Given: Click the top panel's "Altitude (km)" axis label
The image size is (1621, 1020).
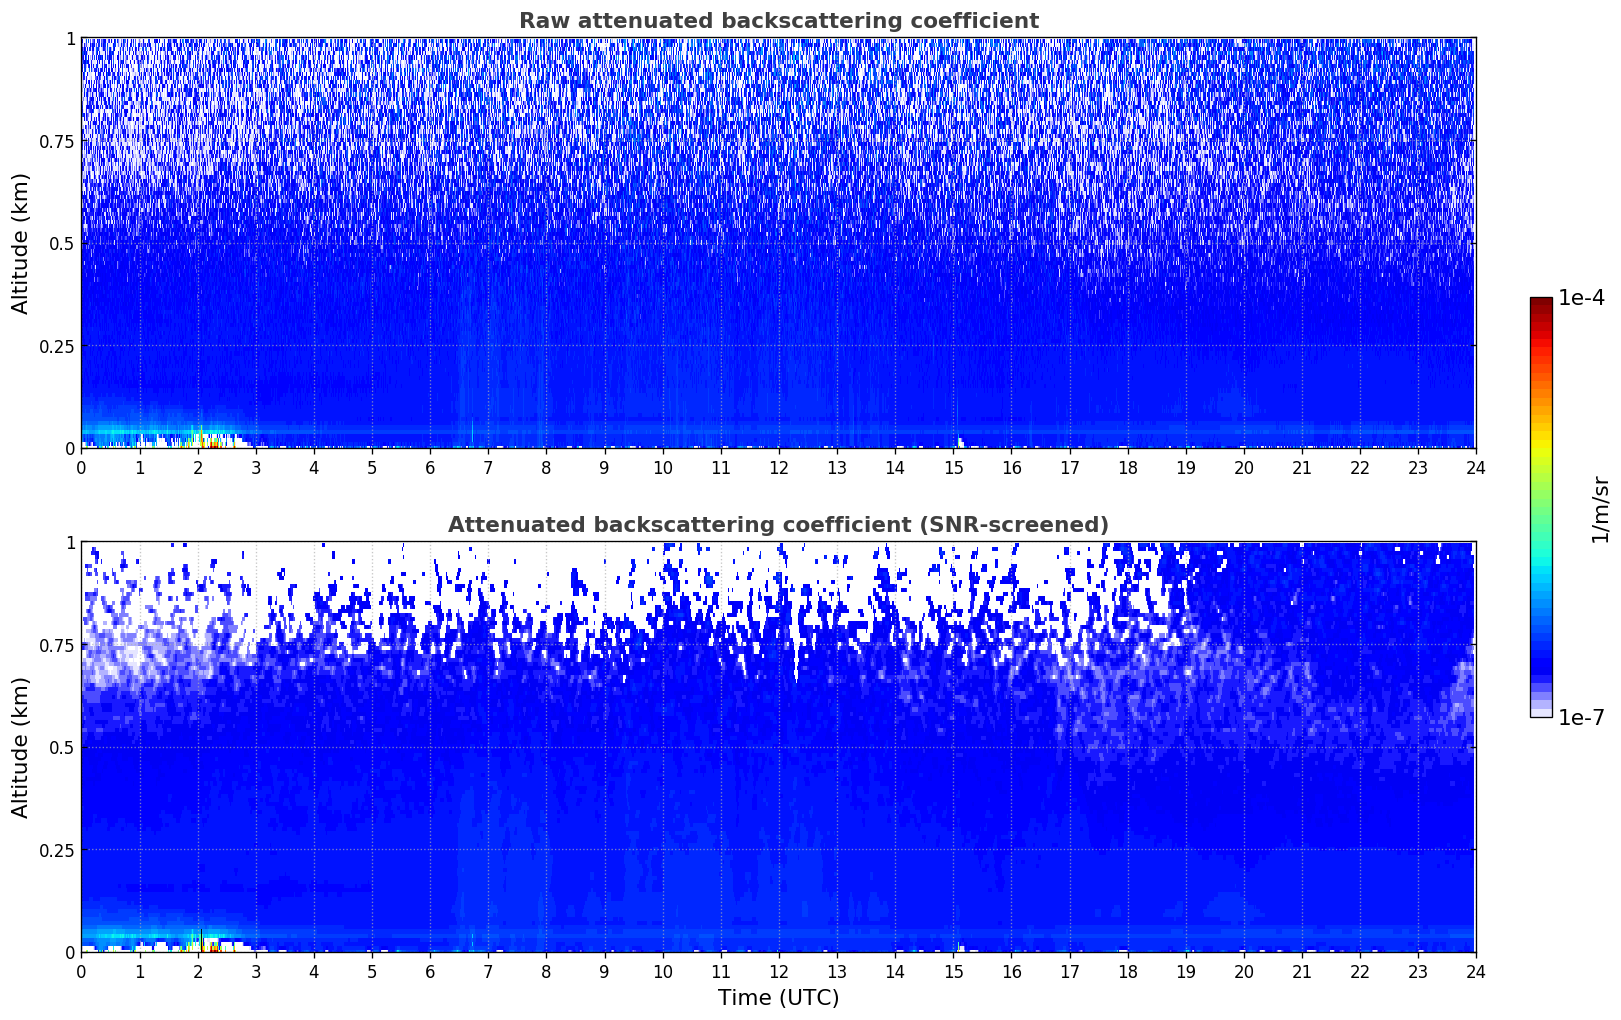Looking at the screenshot, I should (21, 243).
